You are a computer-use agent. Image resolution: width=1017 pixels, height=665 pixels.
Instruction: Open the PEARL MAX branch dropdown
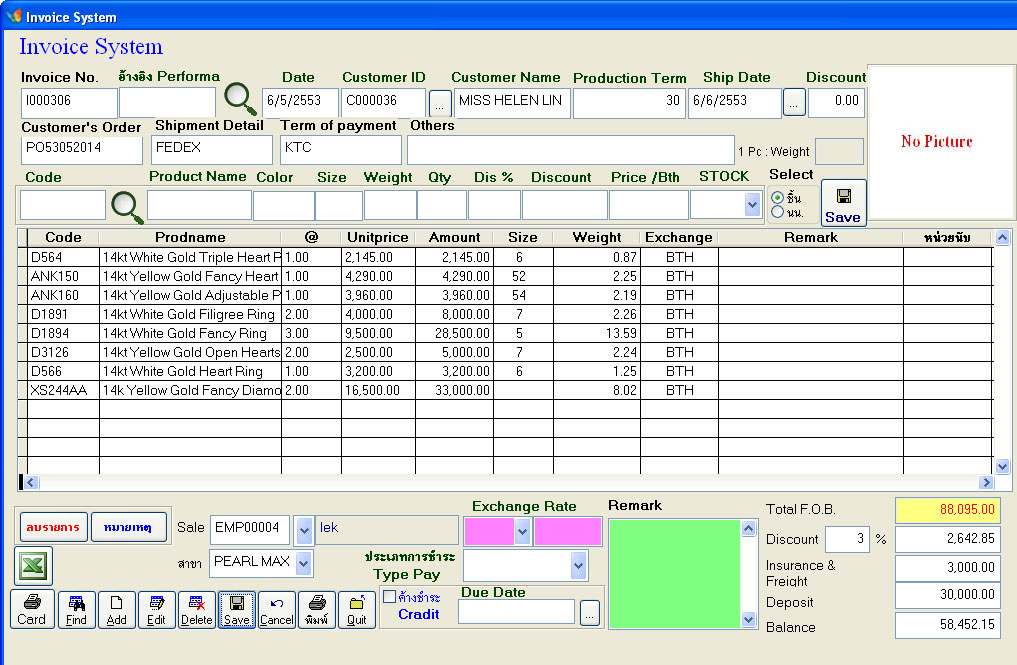pyautogui.click(x=304, y=563)
